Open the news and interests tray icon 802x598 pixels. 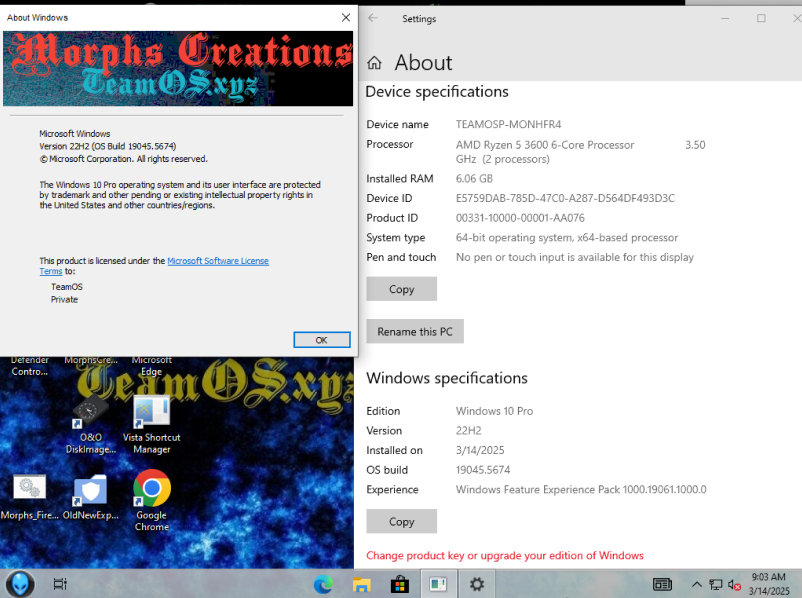[662, 584]
